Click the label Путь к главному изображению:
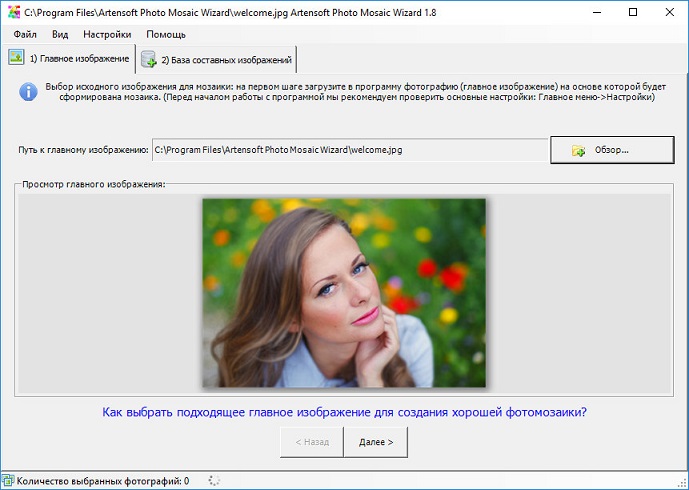The height and width of the screenshot is (490, 689). [83, 150]
